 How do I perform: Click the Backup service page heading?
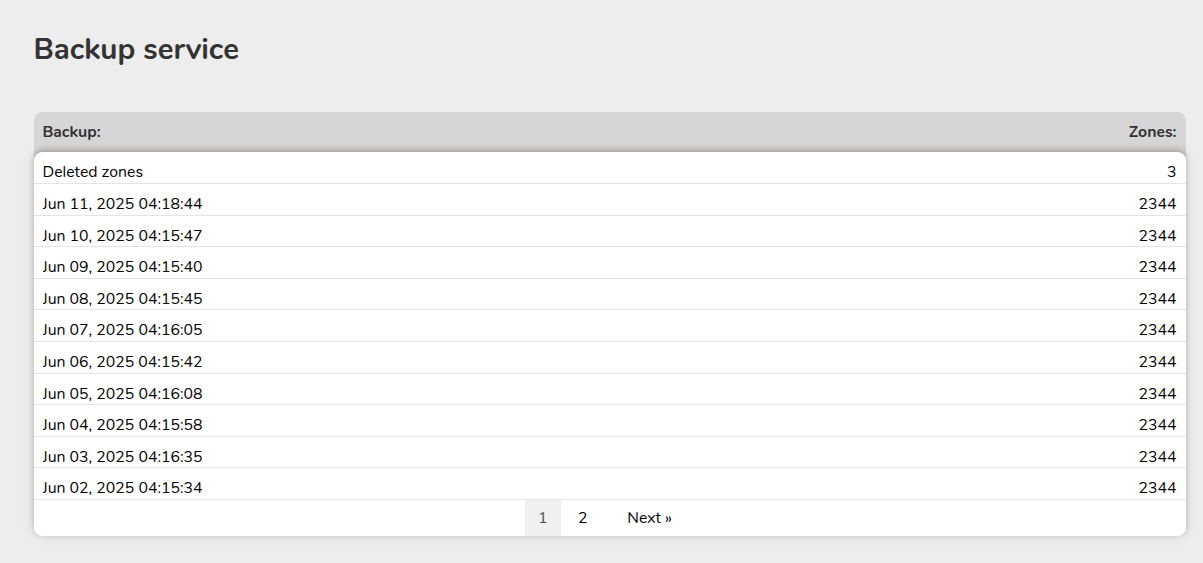[x=136, y=49]
